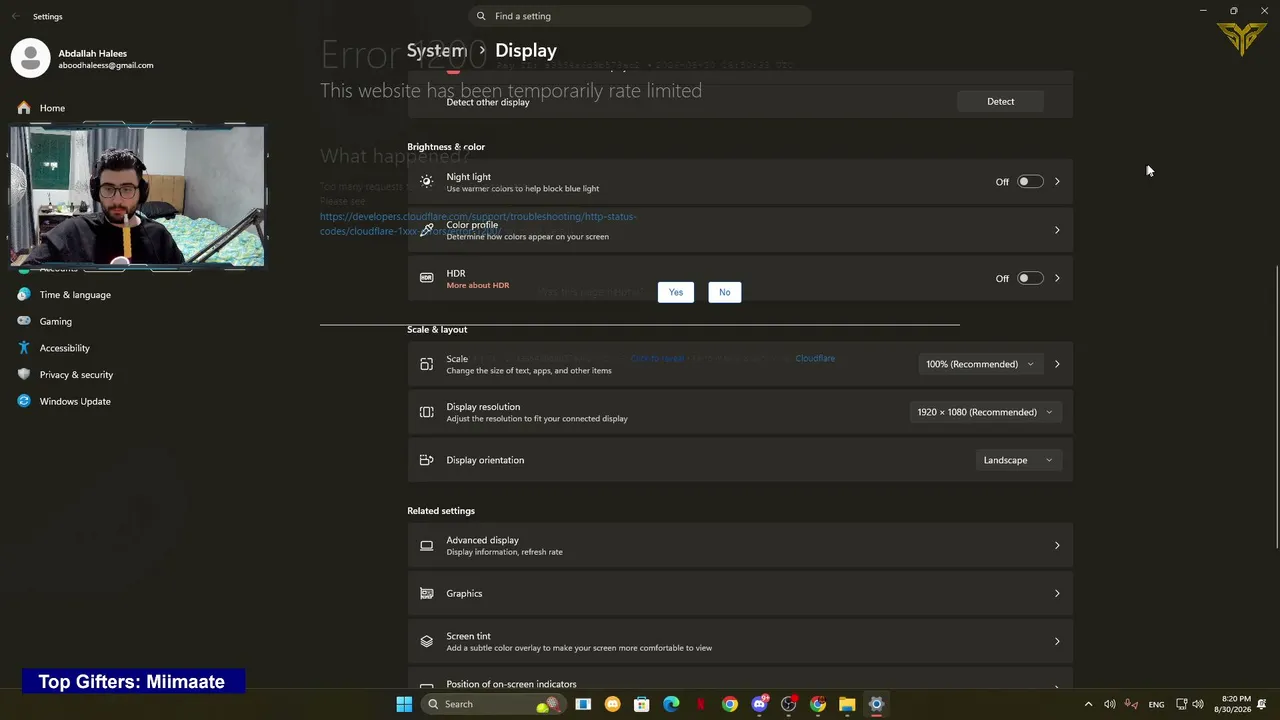Screen dimensions: 1280x720
Task: Click the No button on error page
Action: tap(725, 292)
